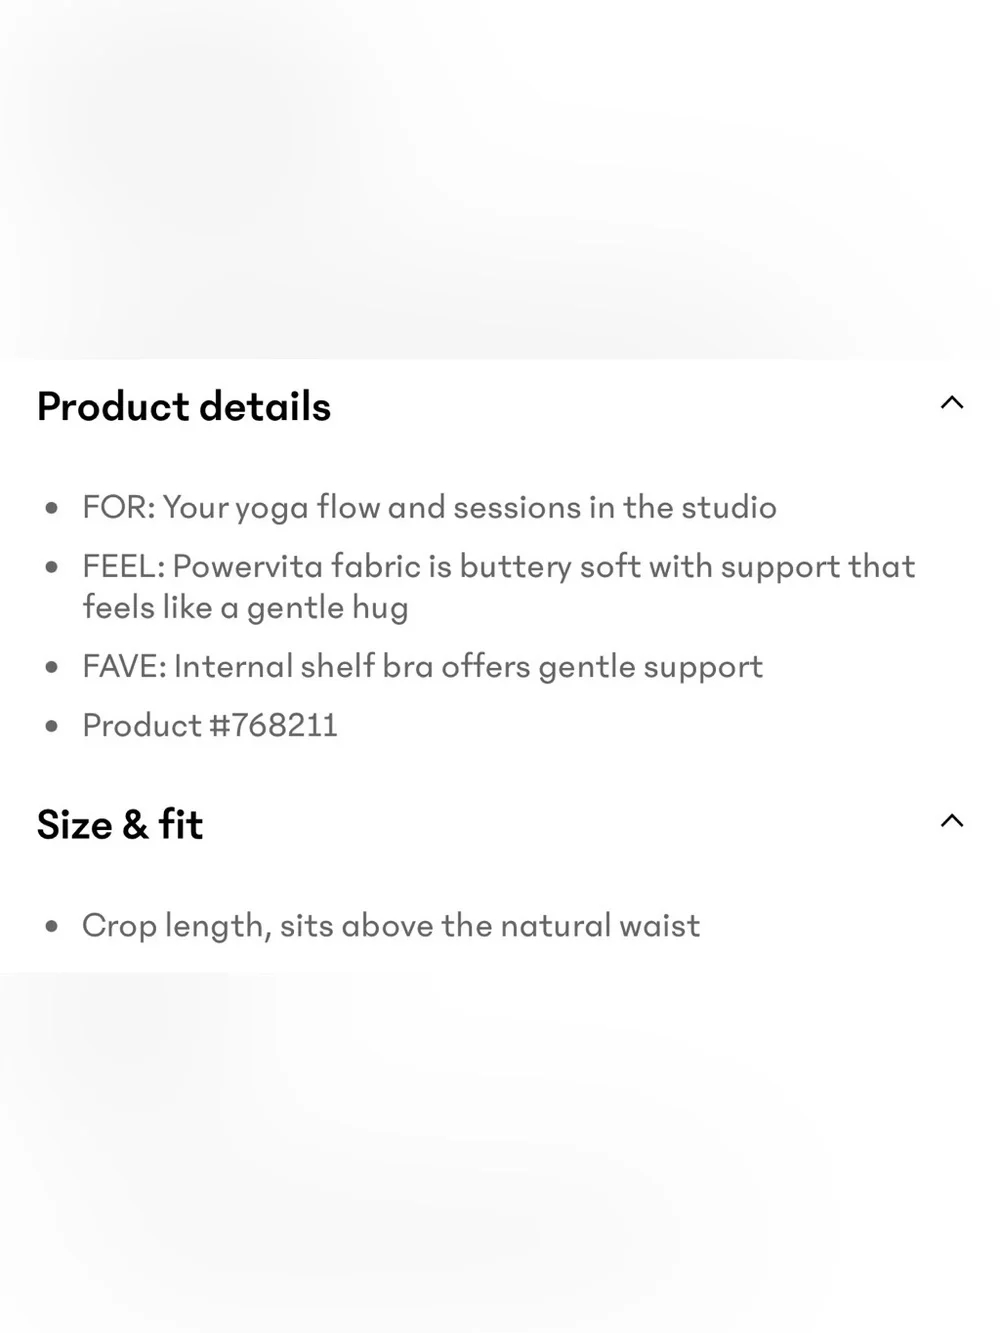Click the bullet dot beside FEEL

[x=52, y=567]
